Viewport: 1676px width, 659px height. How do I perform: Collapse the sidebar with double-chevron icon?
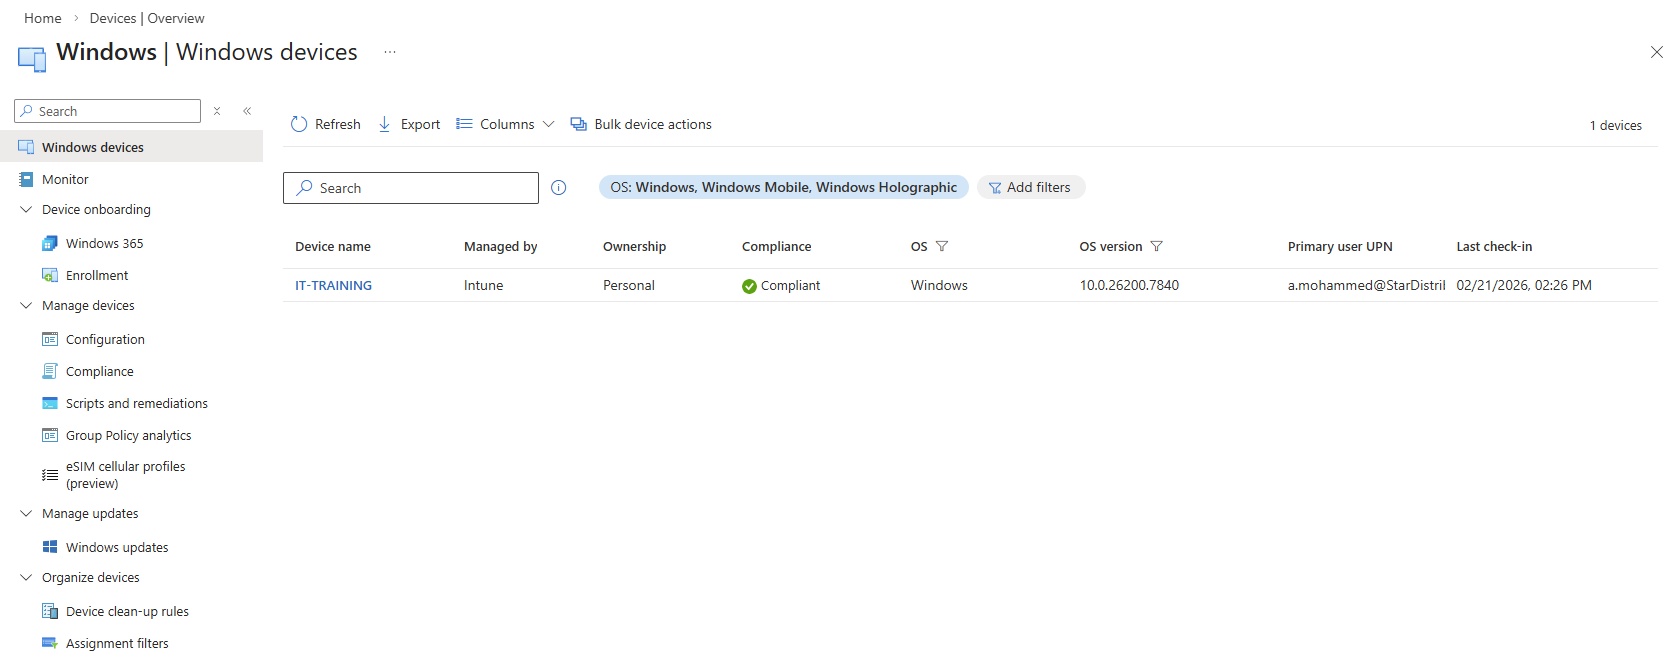(x=247, y=111)
